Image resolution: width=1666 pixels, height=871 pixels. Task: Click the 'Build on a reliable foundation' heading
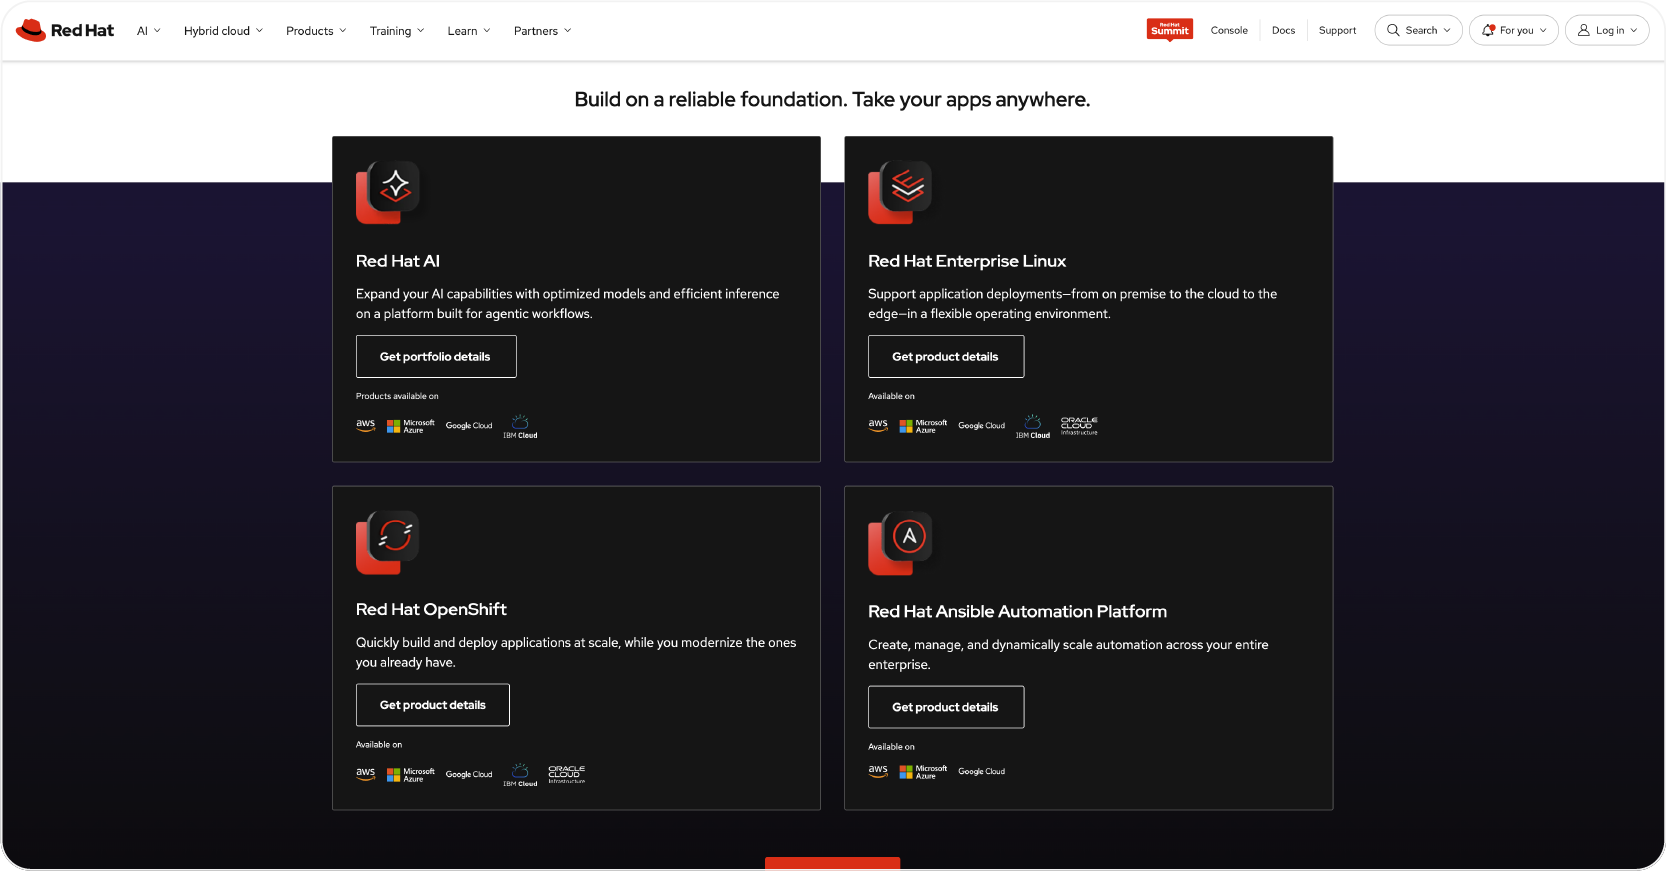[832, 100]
